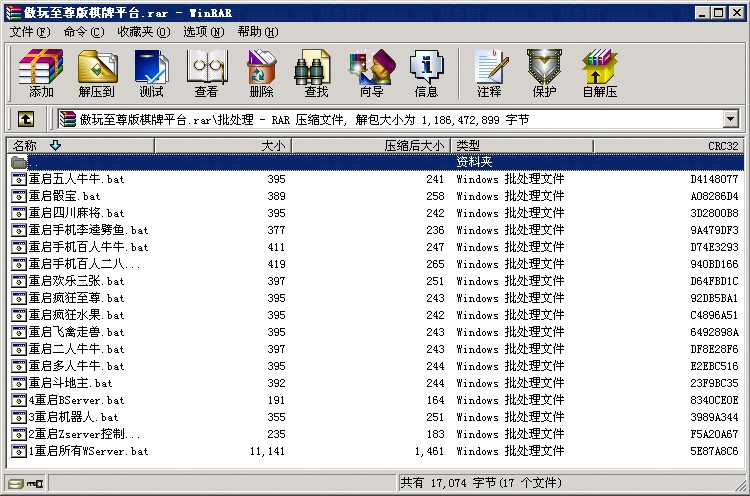Create archive with 自解压 (SFX) icon

pos(599,73)
